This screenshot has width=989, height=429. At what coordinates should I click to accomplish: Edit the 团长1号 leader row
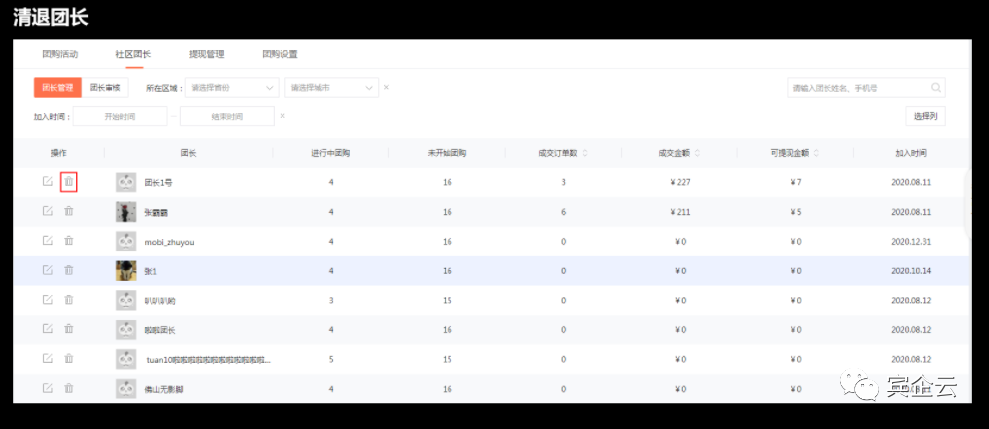[x=47, y=182]
